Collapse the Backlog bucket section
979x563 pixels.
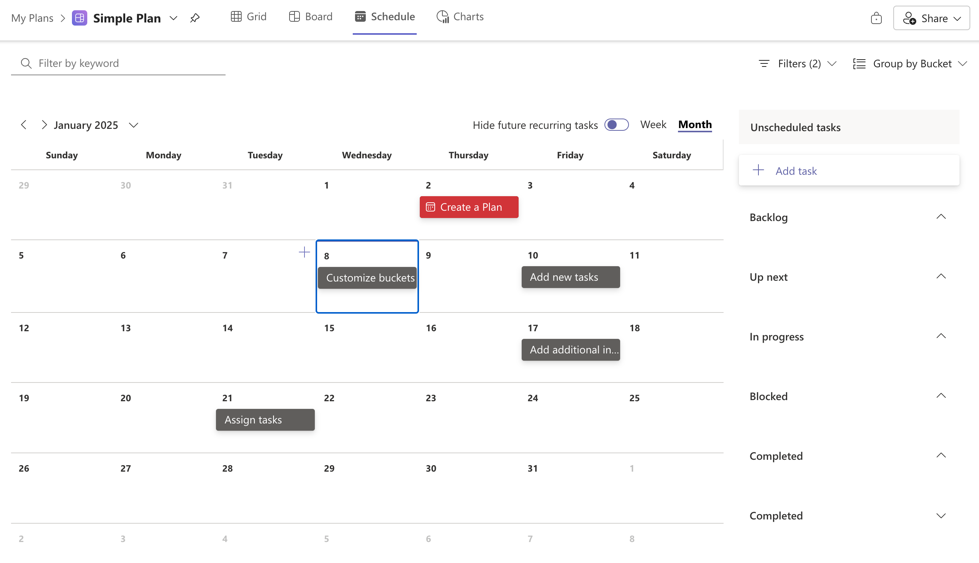point(940,217)
